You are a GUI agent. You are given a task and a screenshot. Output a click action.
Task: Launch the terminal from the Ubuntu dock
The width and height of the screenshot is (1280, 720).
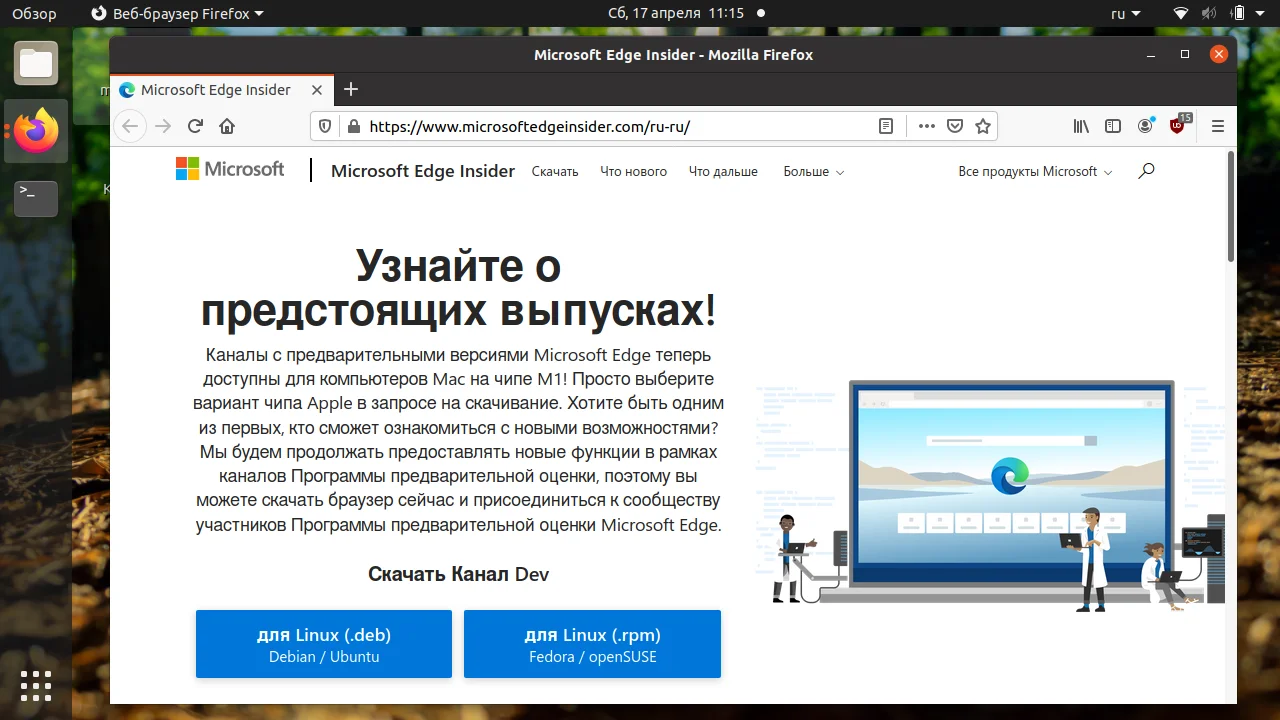tap(35, 199)
